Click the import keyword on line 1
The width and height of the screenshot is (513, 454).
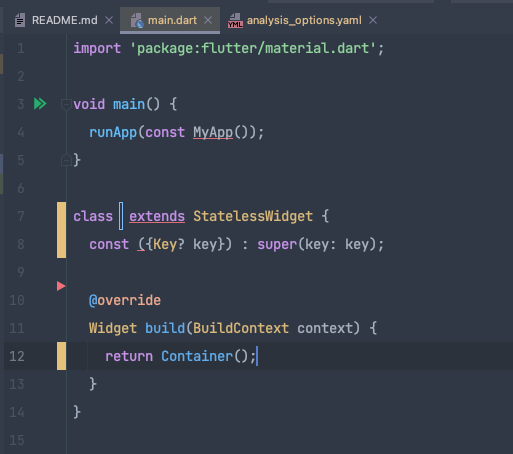tap(97, 49)
